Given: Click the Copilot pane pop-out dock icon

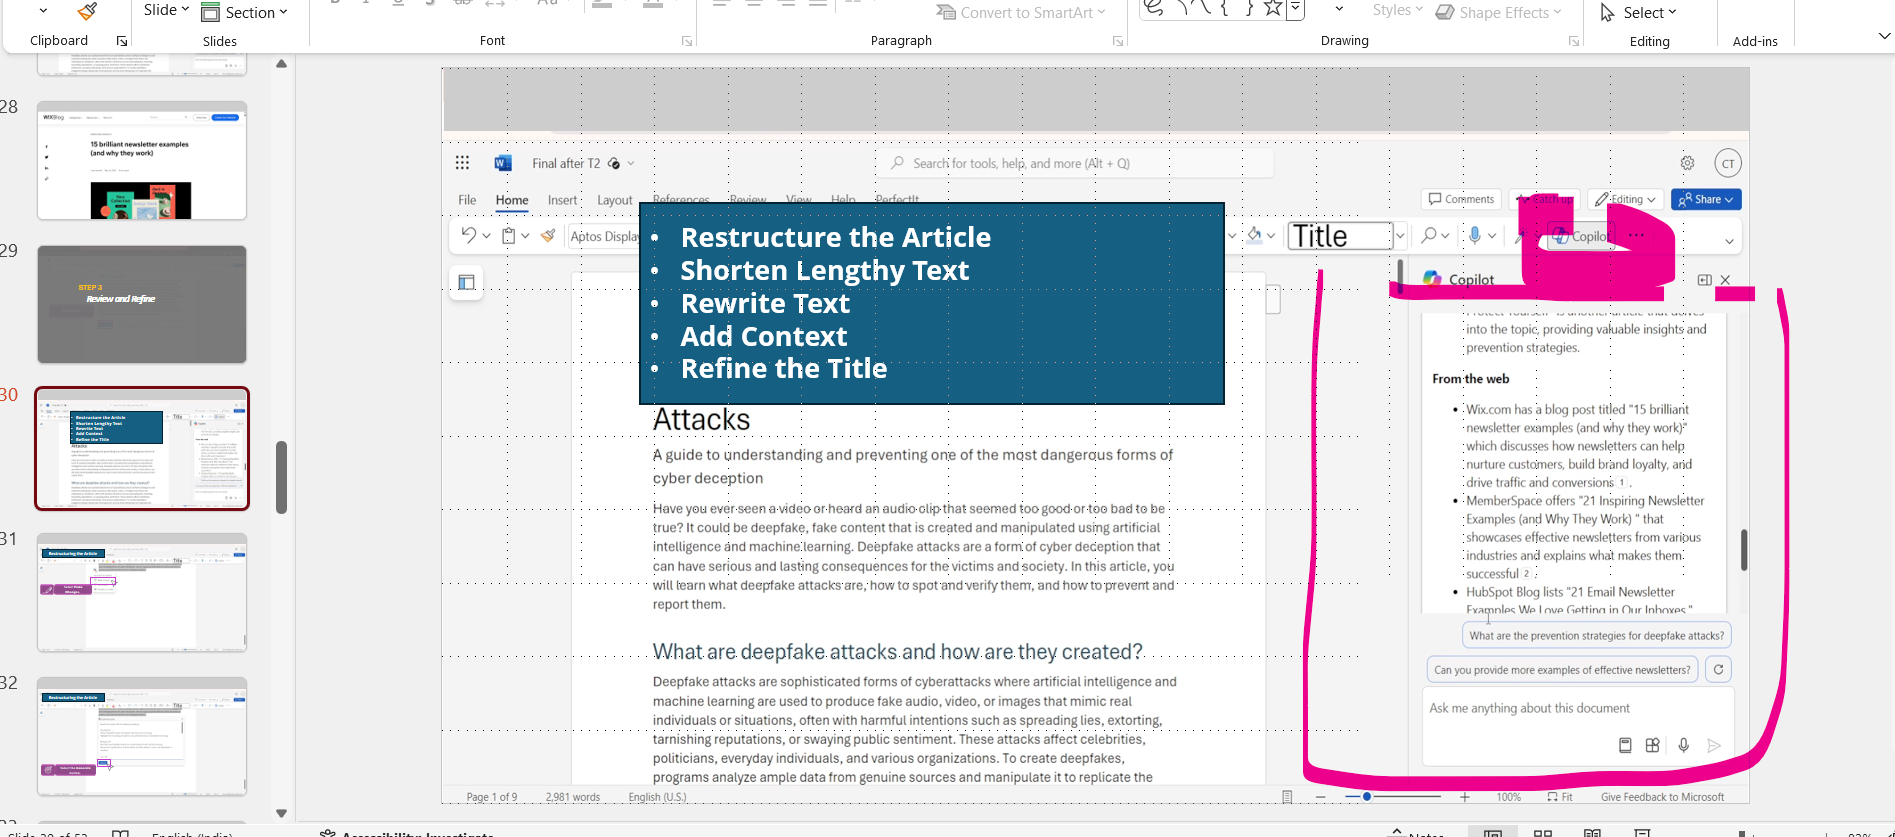Looking at the screenshot, I should (x=1705, y=280).
